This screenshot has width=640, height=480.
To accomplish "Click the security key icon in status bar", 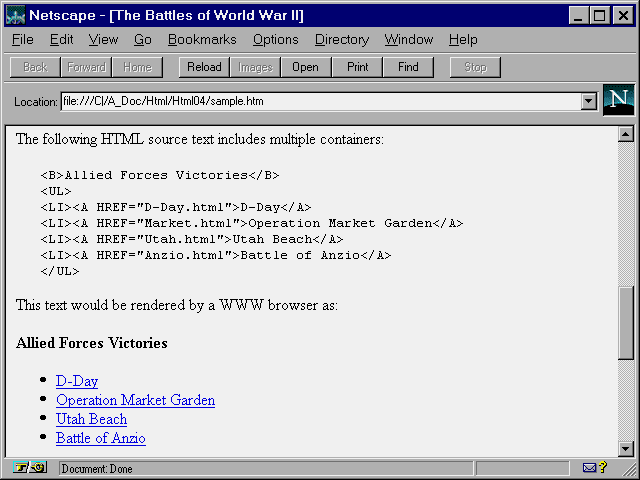I will (x=30, y=468).
